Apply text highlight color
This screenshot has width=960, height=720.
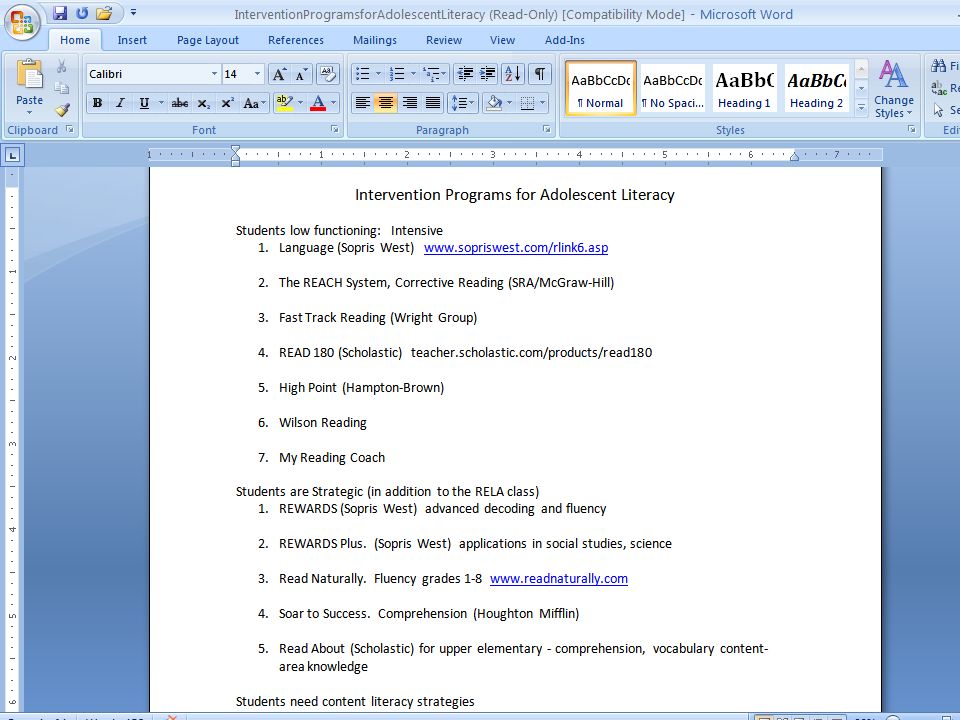(x=284, y=103)
